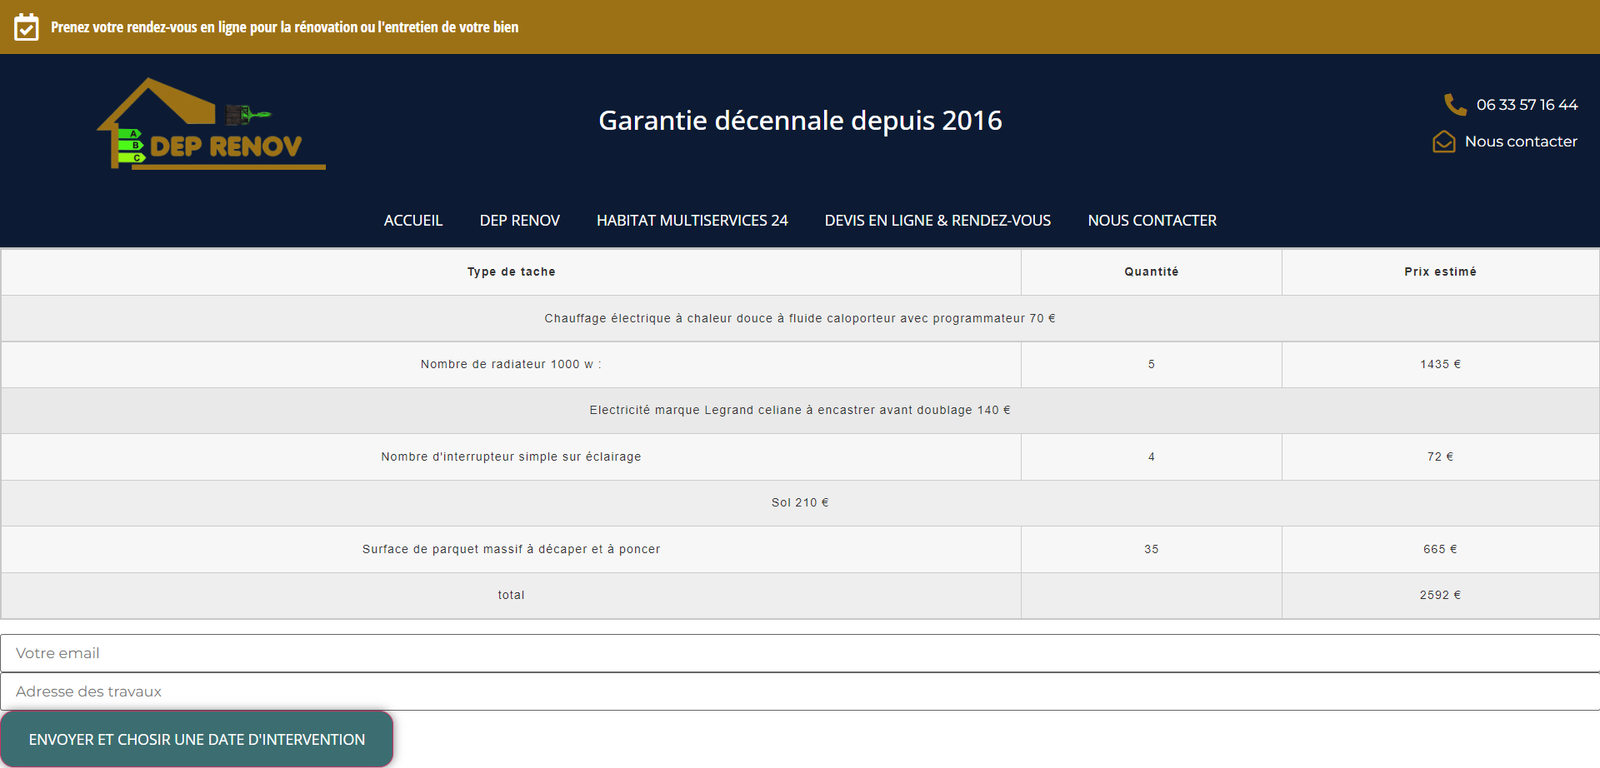Click the calendar check icon in top banner
Image resolution: width=1600 pixels, height=768 pixels.
pos(26,27)
